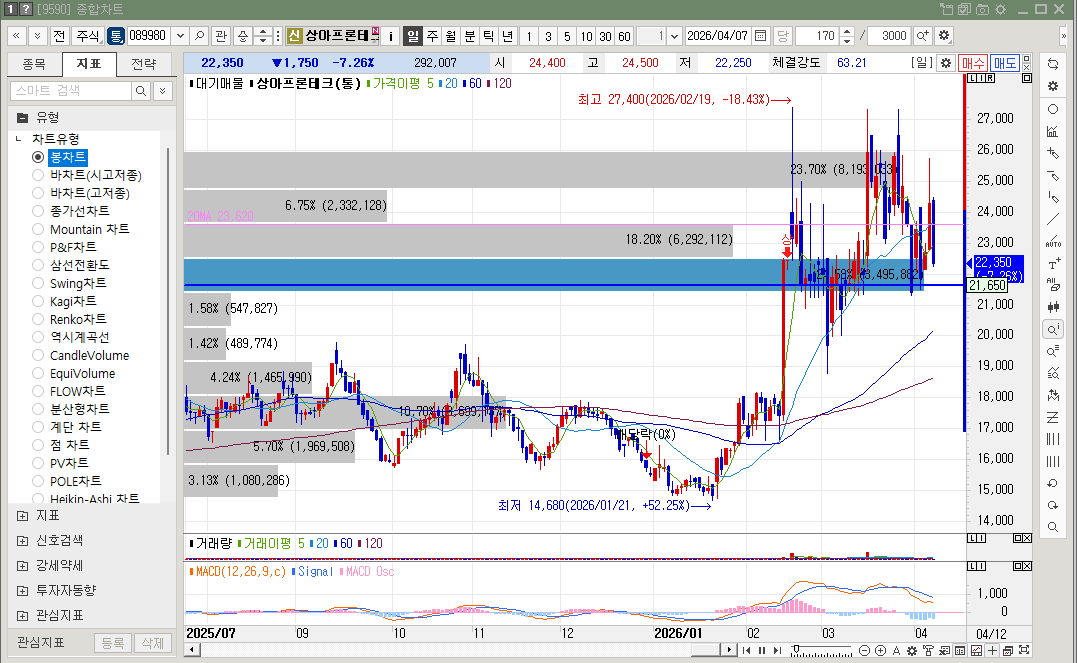1077x663 pixels.
Task: Click the smart search magnifier in left panel
Action: click(141, 91)
